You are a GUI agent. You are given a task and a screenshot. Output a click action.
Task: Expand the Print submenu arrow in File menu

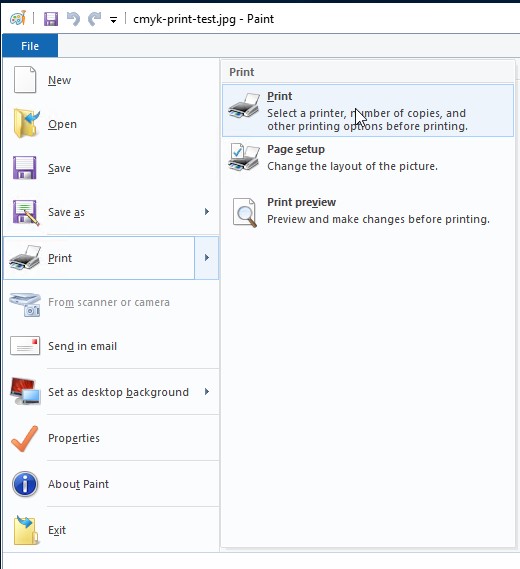click(x=206, y=258)
